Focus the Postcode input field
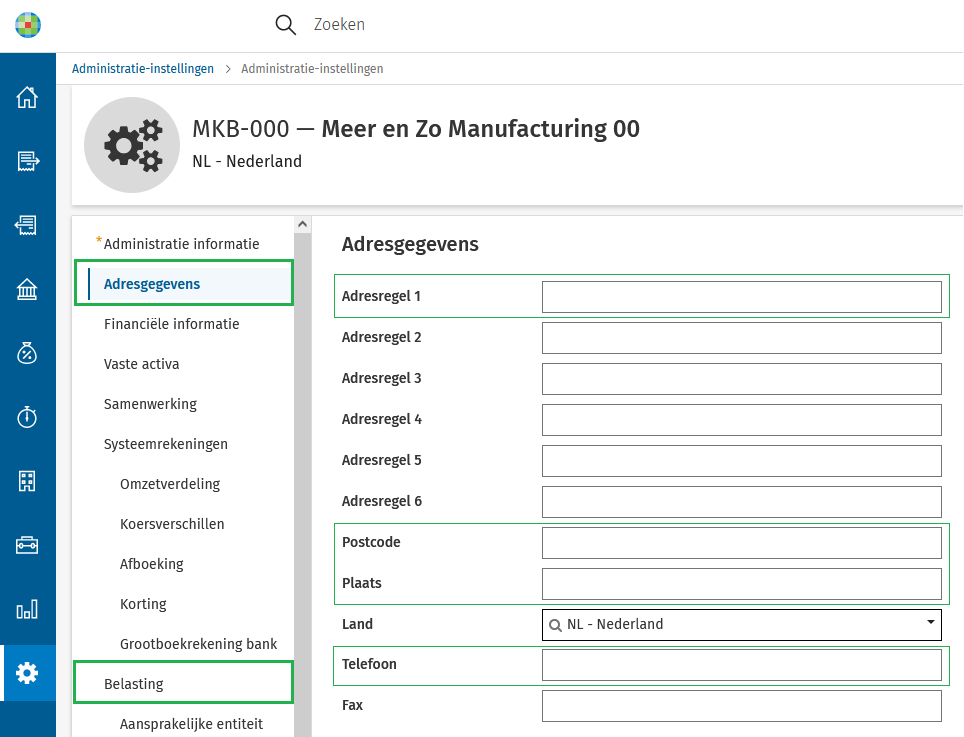This screenshot has width=964, height=737. 741,543
